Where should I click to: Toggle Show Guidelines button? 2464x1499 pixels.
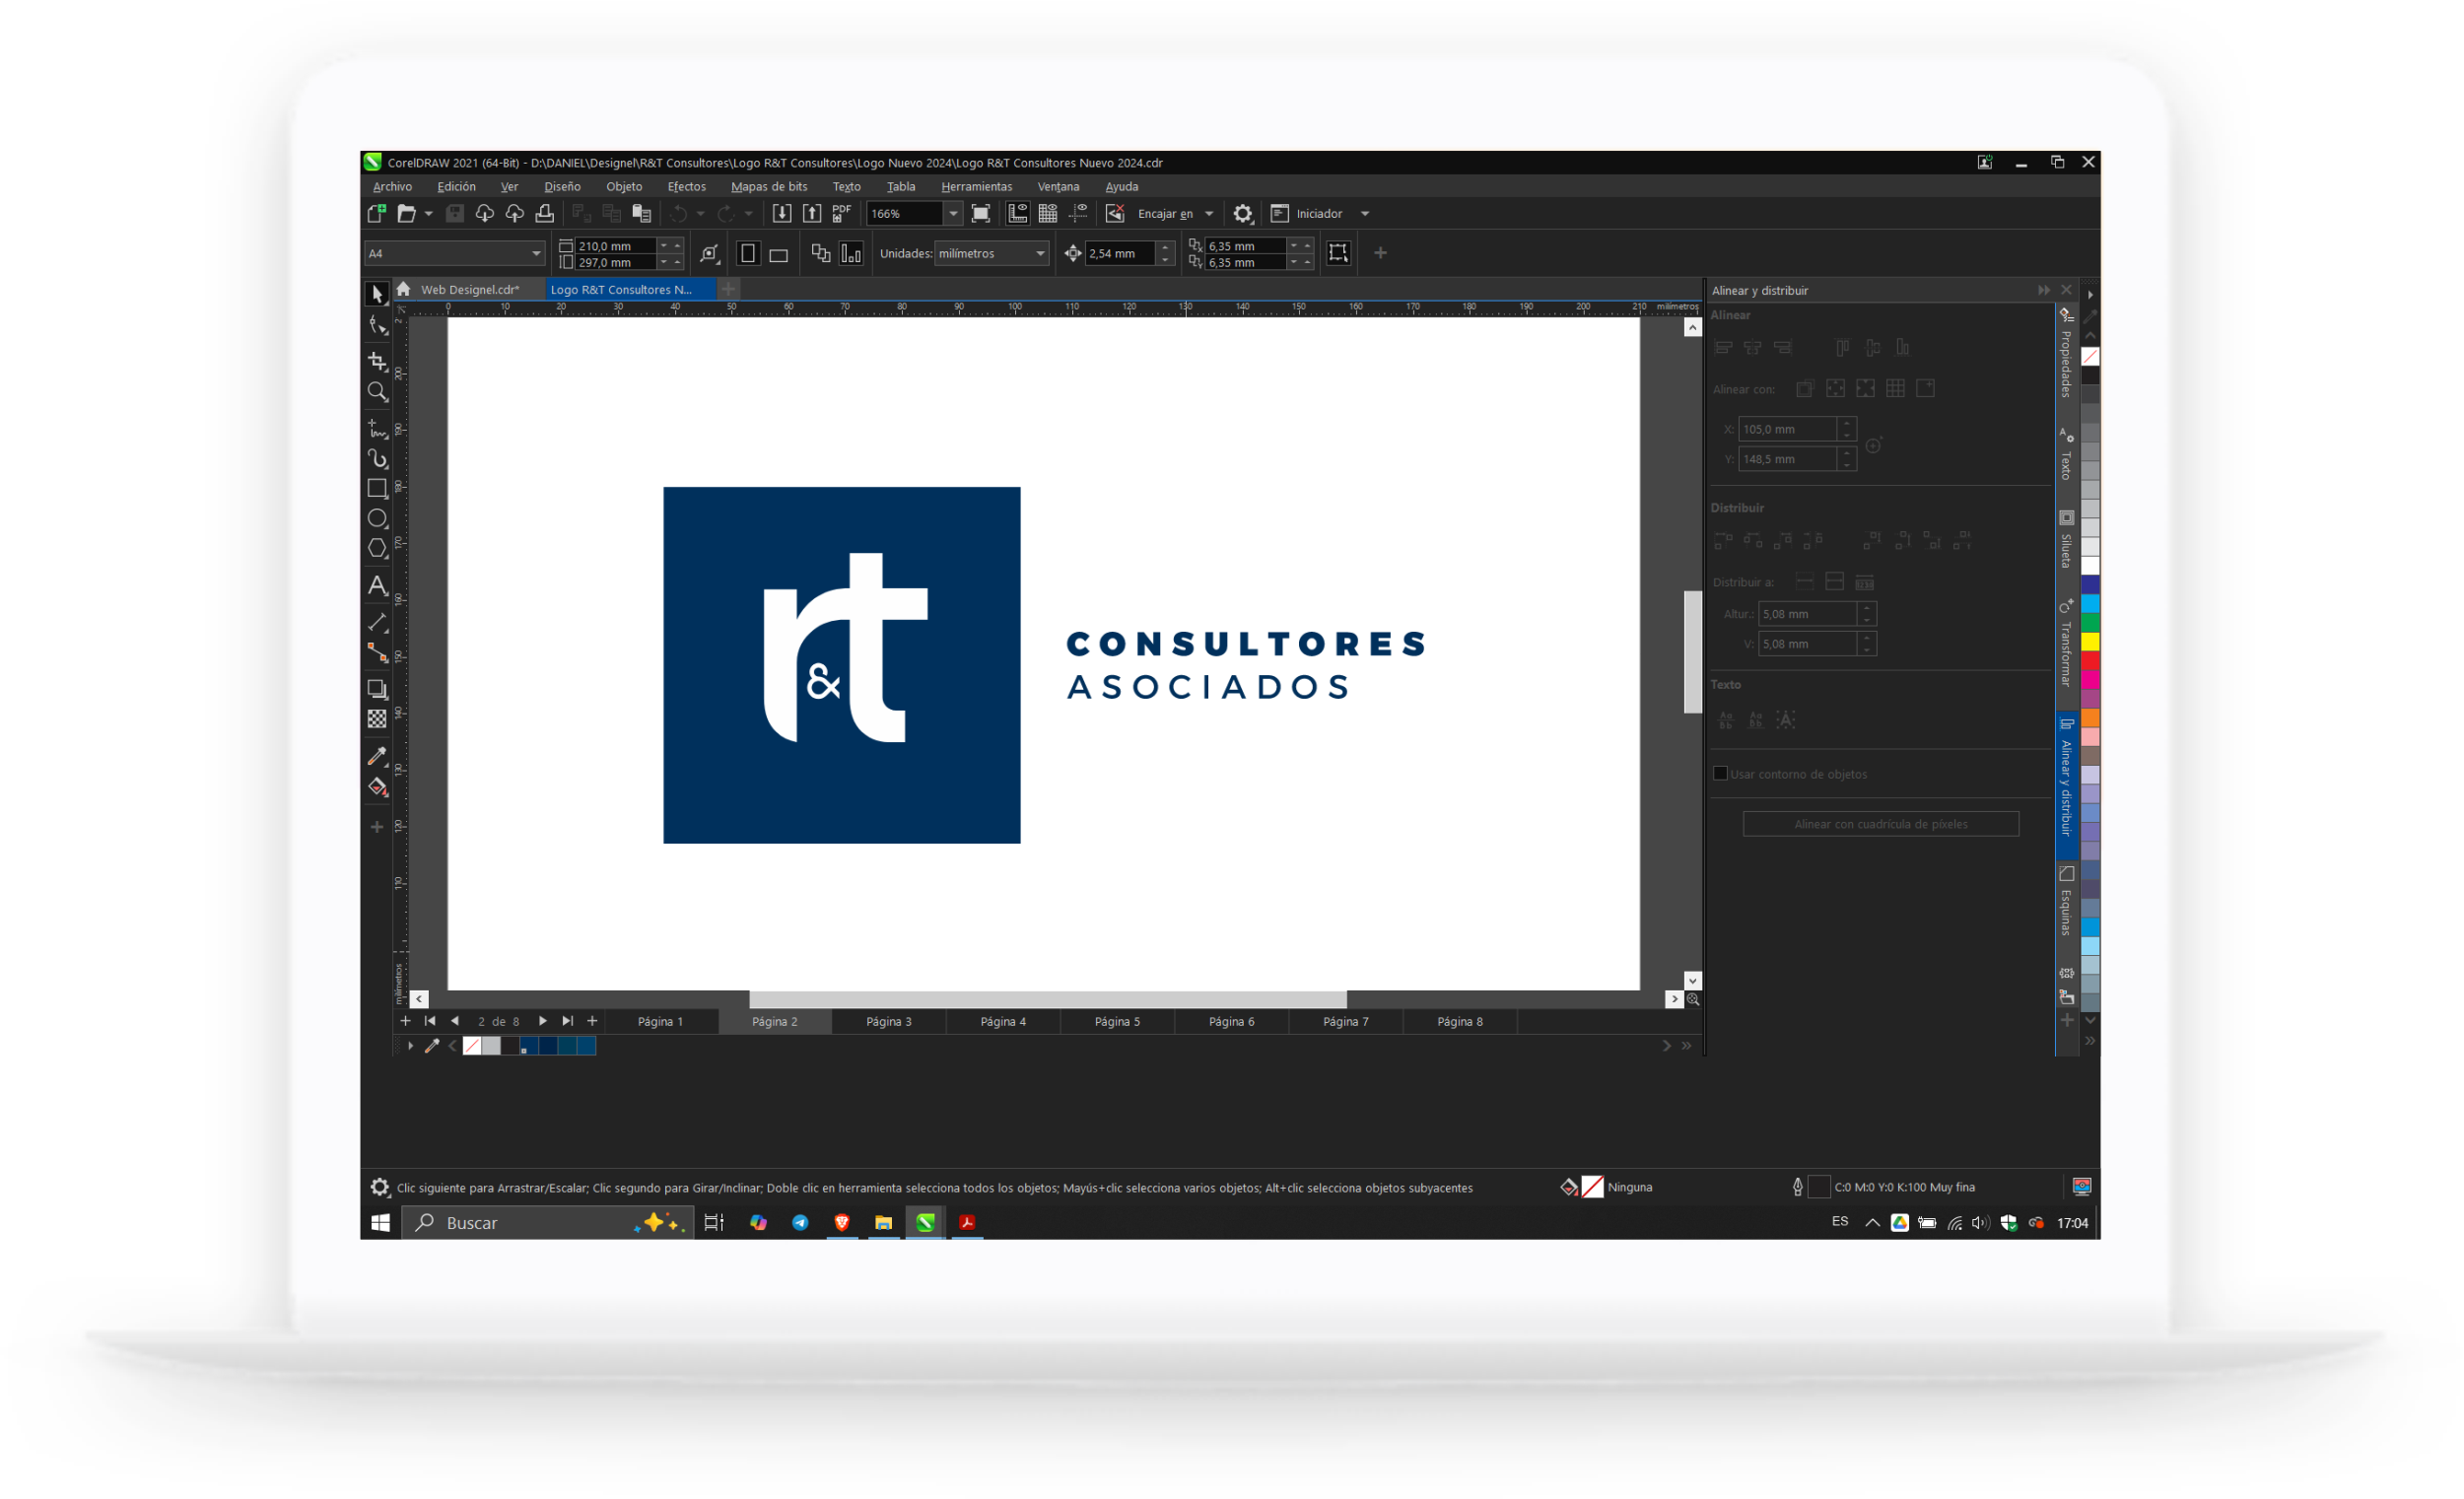tap(1078, 213)
